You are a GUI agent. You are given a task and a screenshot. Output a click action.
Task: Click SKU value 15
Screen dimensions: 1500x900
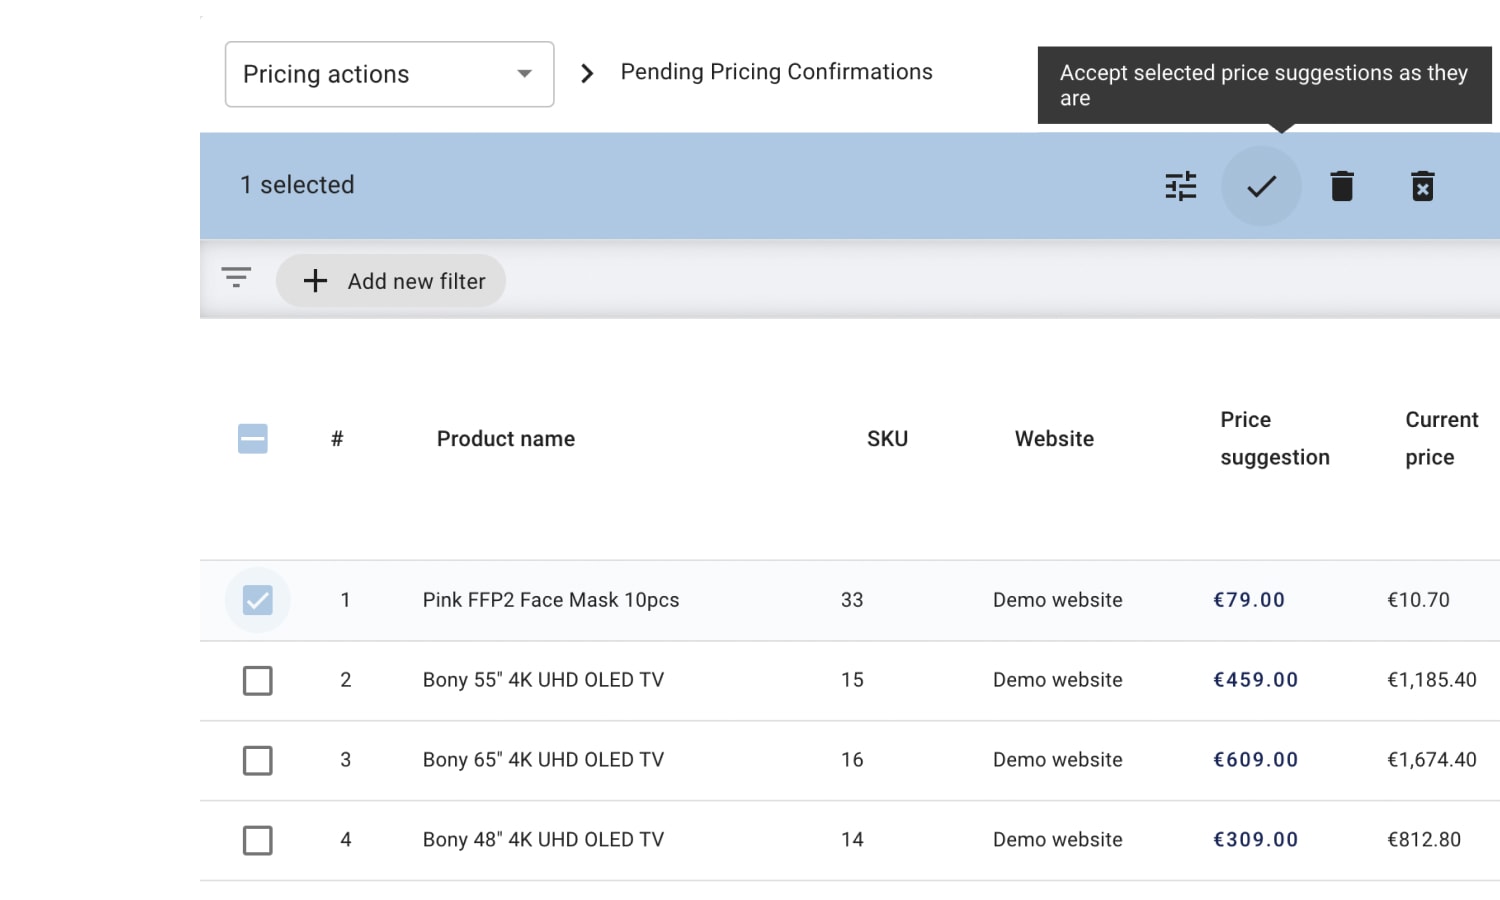pyautogui.click(x=852, y=680)
